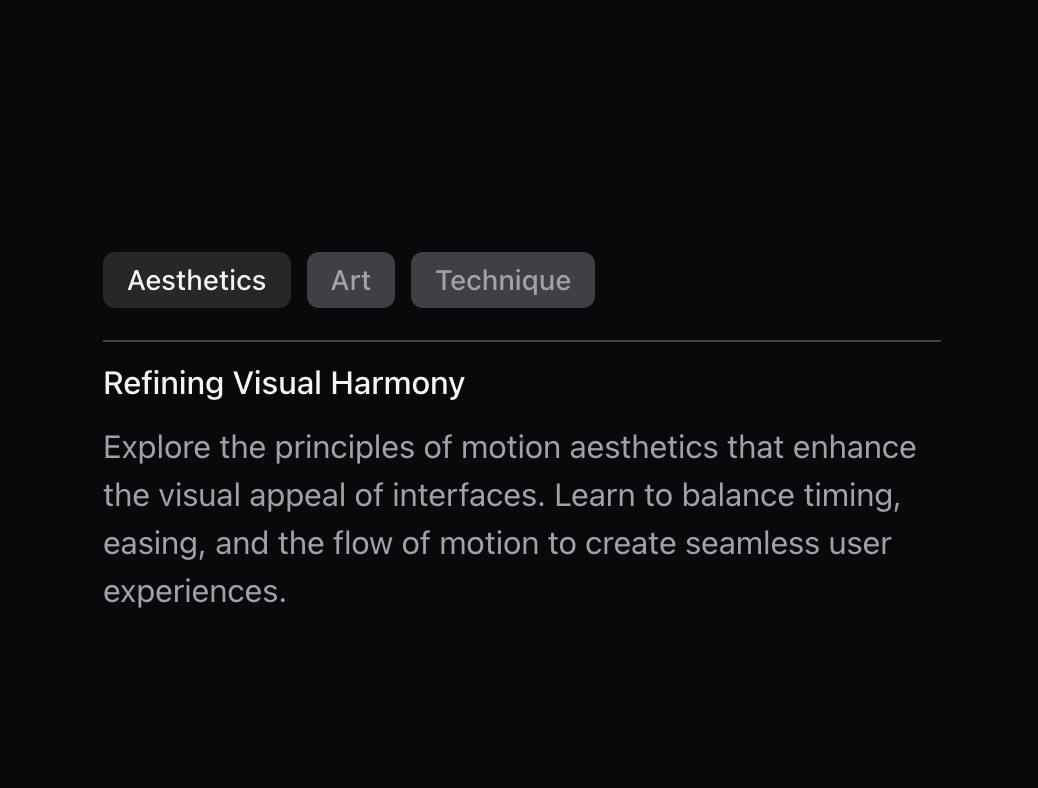Click the word 'Harmony' in the heading

pyautogui.click(x=397, y=383)
